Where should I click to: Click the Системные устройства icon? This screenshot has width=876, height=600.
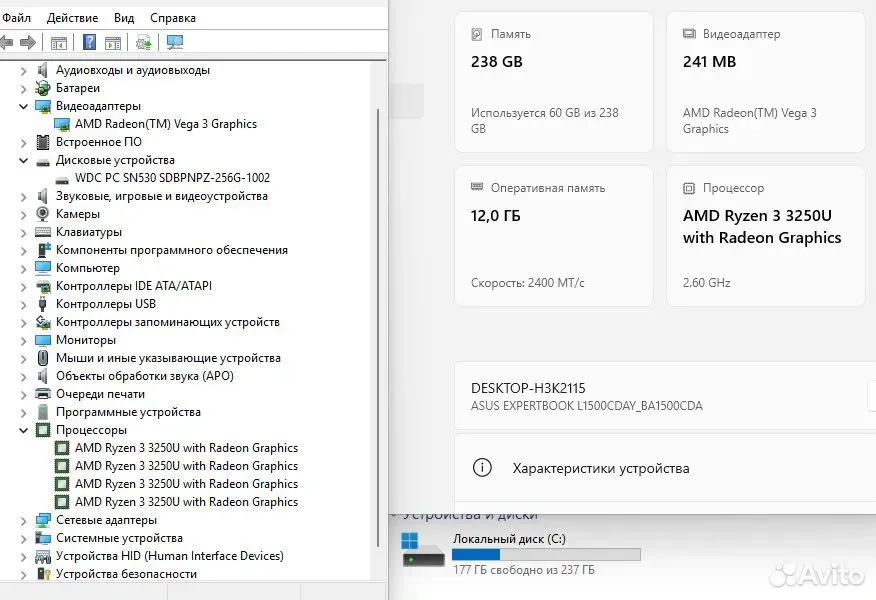pyautogui.click(x=42, y=538)
